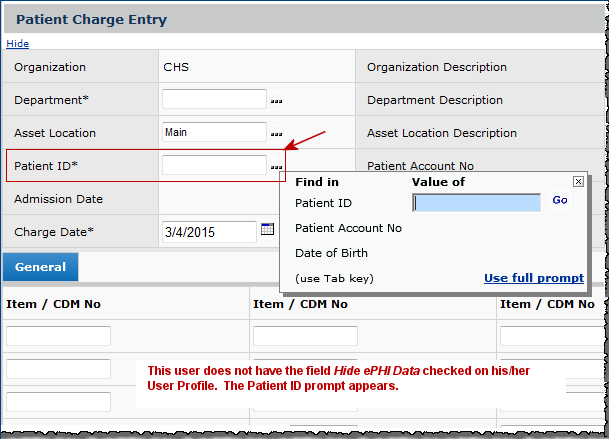This screenshot has width=609, height=439.
Task: Click the Patient ID field in the form
Action: 214,165
